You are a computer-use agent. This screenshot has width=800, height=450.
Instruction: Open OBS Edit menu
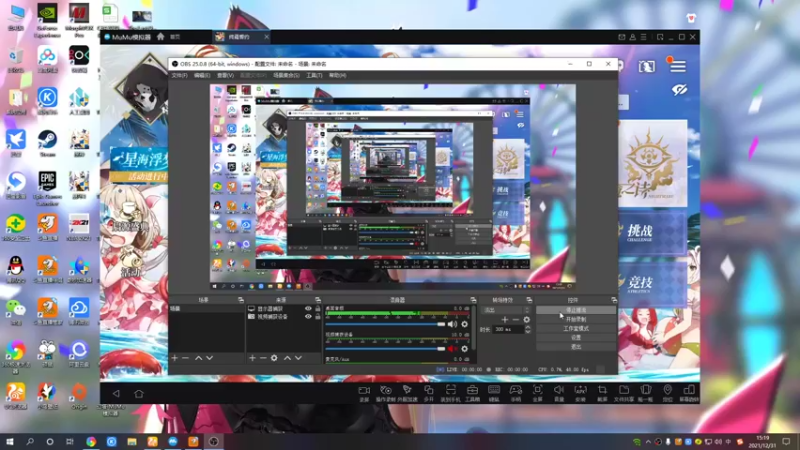point(202,76)
